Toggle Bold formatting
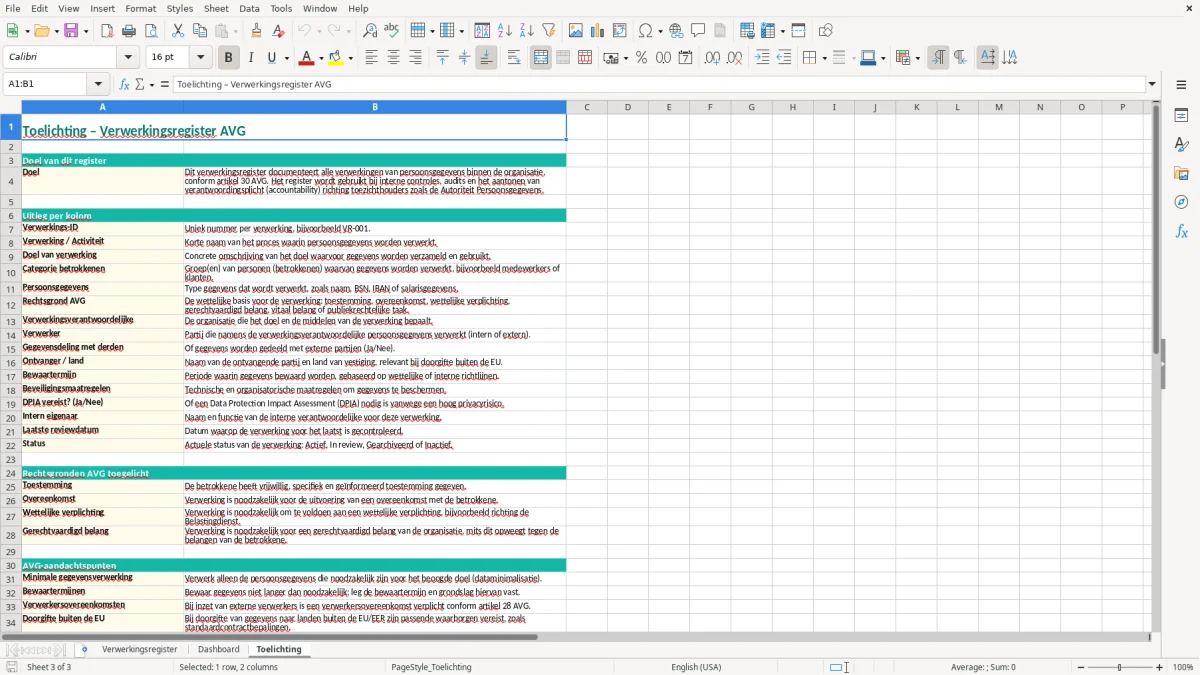The image size is (1200, 675). pyautogui.click(x=228, y=58)
